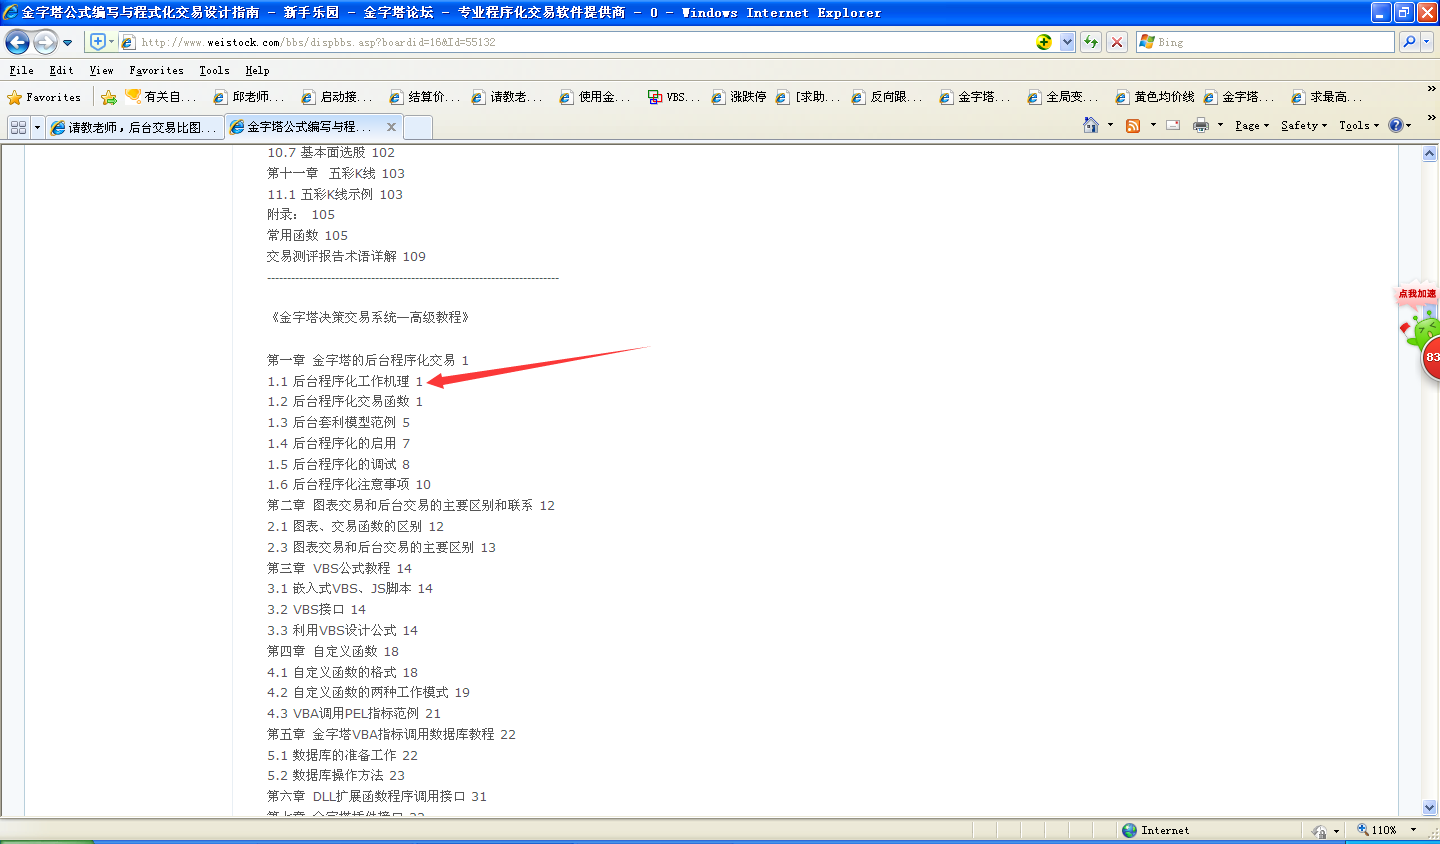Viewport: 1440px width, 844px height.
Task: Open the [求助... favorites bar link
Action: coord(808,97)
